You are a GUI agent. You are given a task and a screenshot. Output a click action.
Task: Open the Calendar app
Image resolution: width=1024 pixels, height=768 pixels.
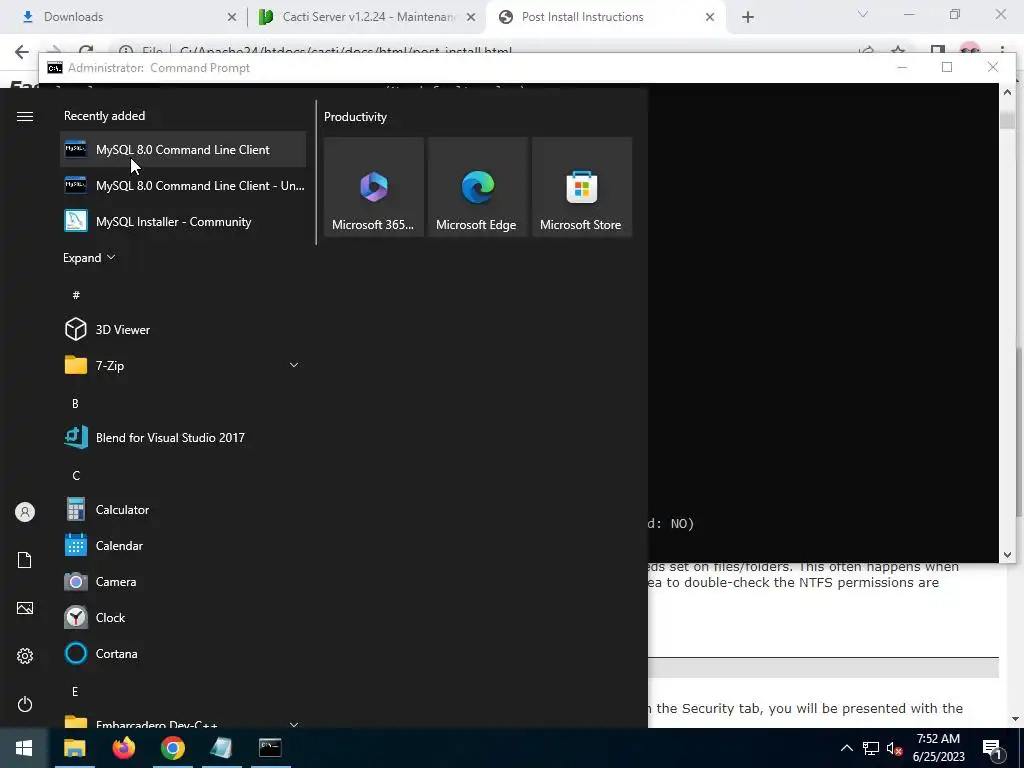(183, 545)
